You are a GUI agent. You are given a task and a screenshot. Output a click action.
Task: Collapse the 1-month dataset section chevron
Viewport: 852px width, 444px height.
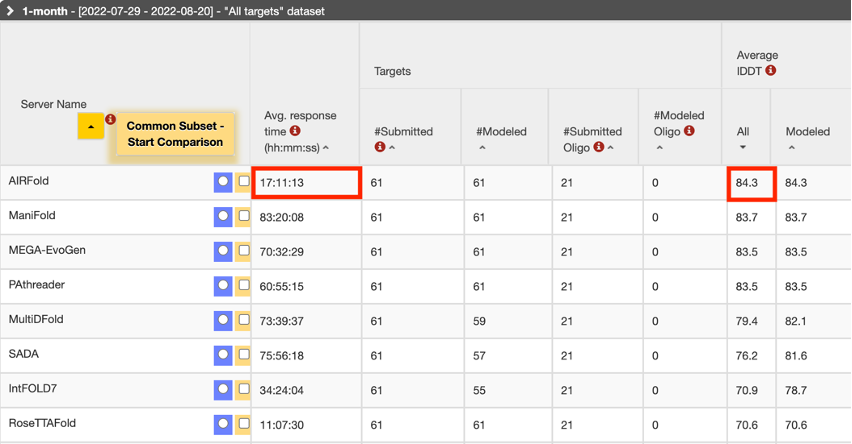tap(9, 10)
